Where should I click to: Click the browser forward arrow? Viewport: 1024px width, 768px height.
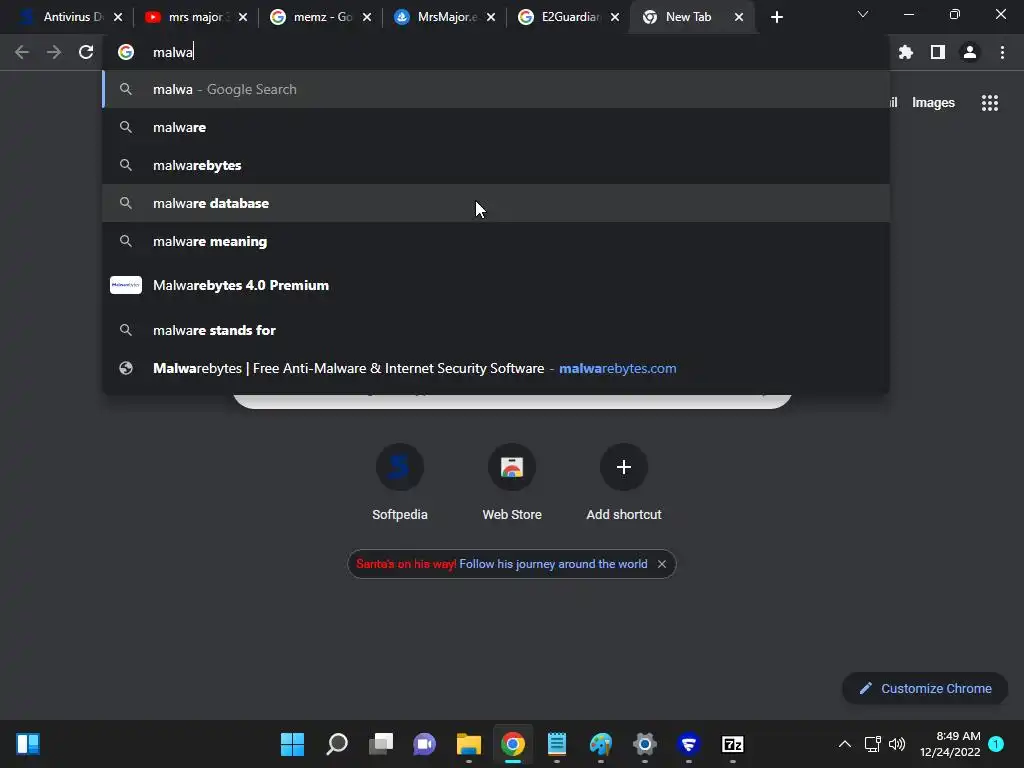click(x=54, y=52)
